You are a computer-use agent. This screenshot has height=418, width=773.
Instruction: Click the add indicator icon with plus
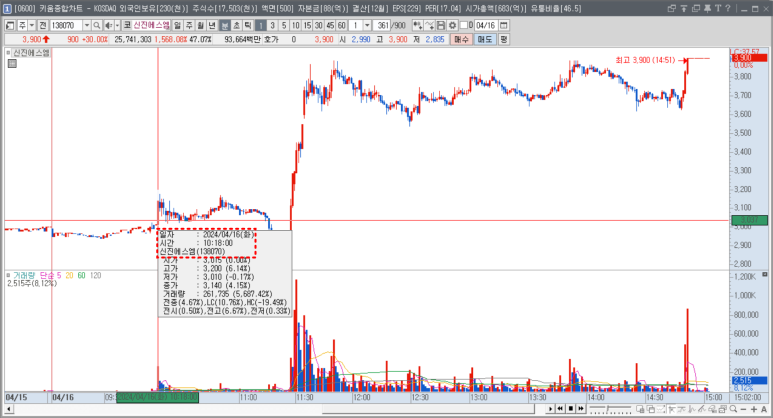point(418,26)
